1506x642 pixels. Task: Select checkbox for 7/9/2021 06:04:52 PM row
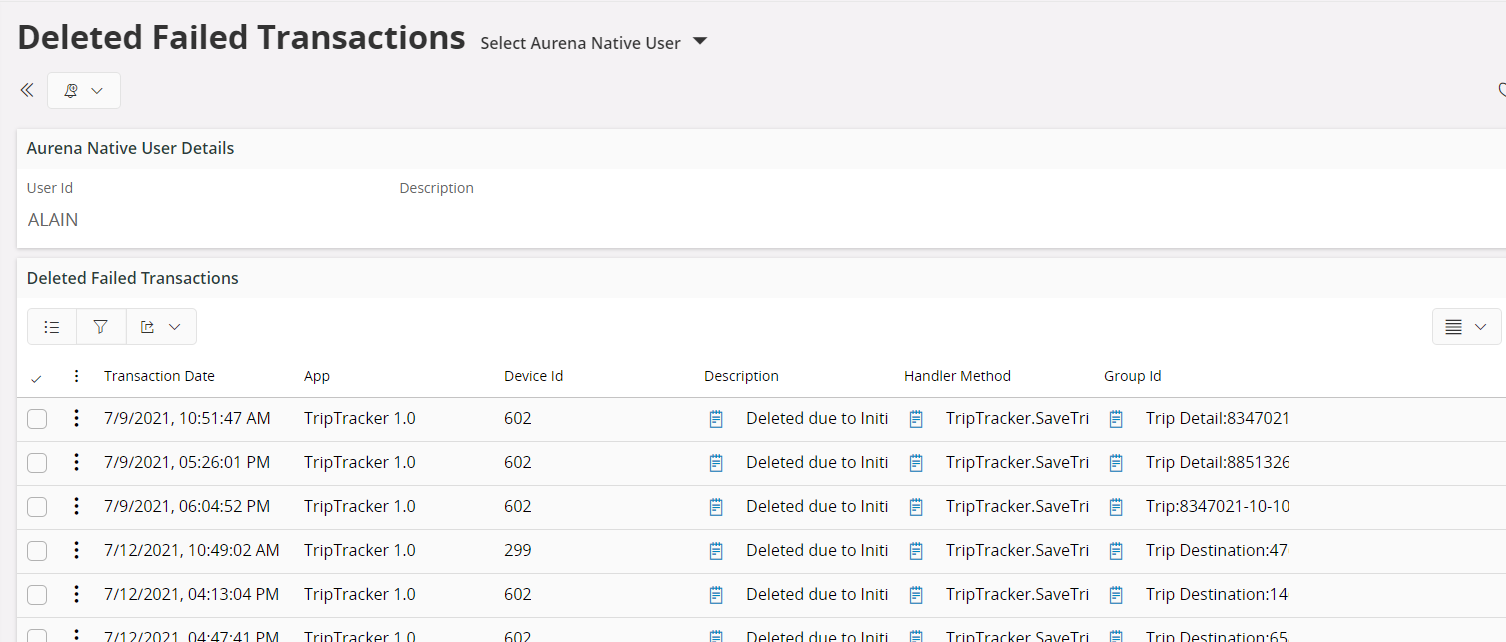pyautogui.click(x=37, y=507)
